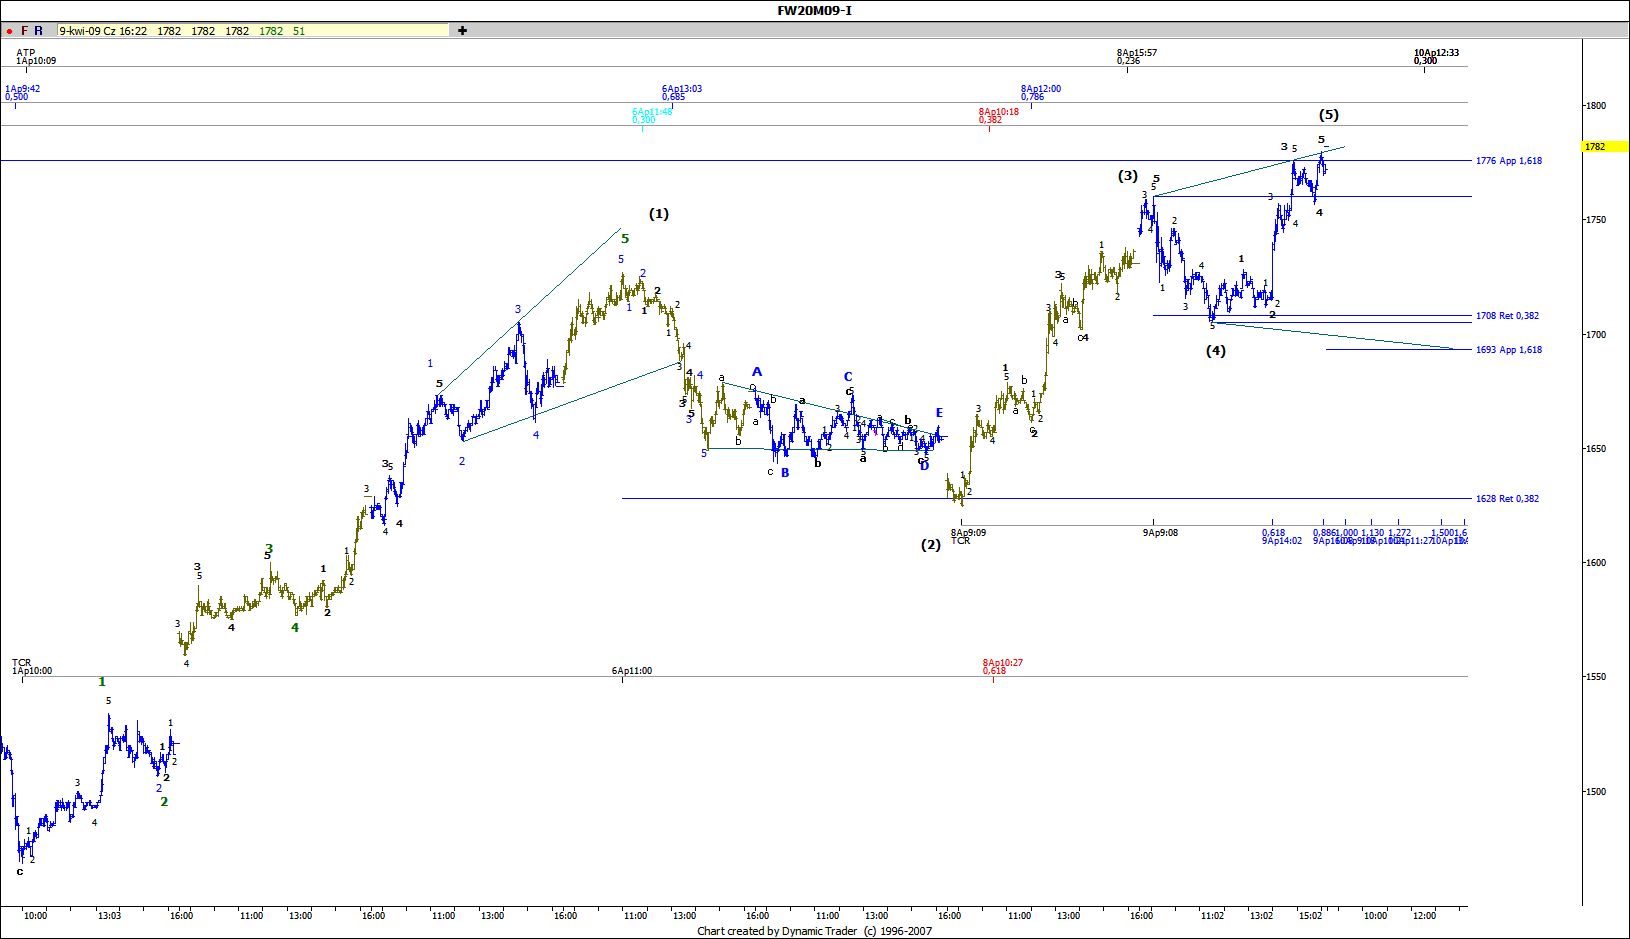Select the 1693 App 1,618 projection label

point(1508,350)
